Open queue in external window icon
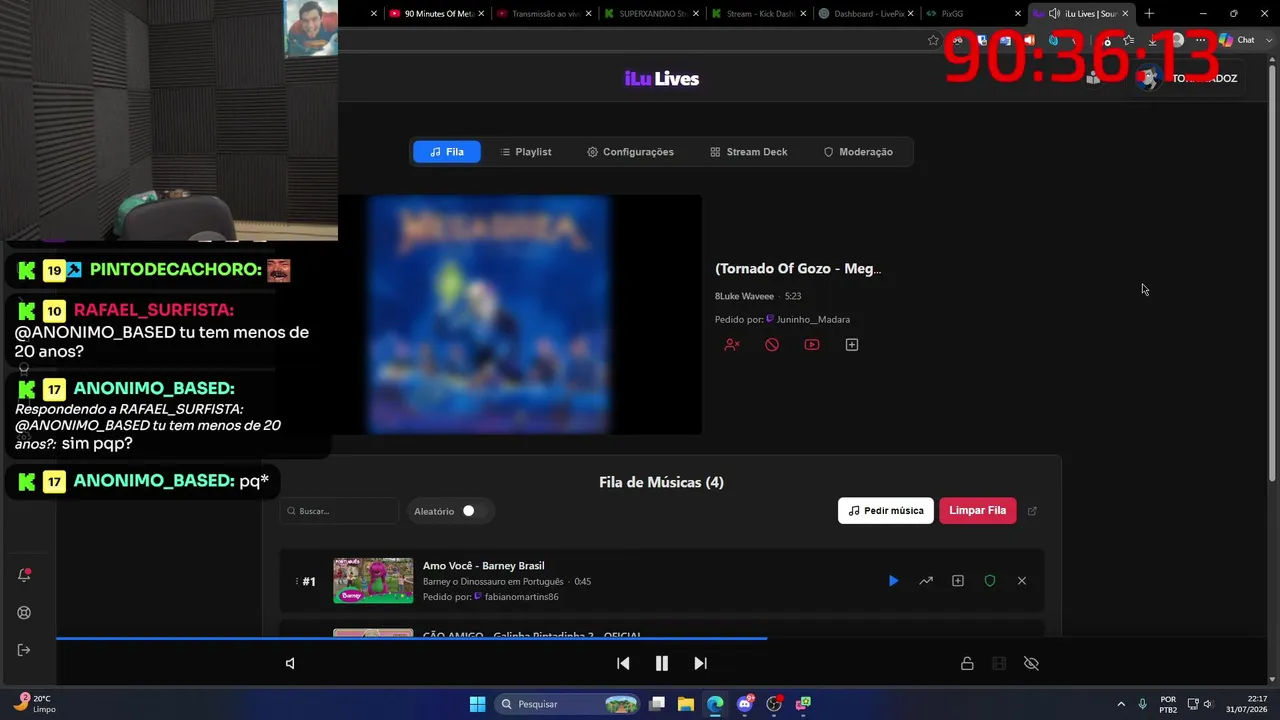Viewport: 1280px width, 720px height. (1032, 511)
